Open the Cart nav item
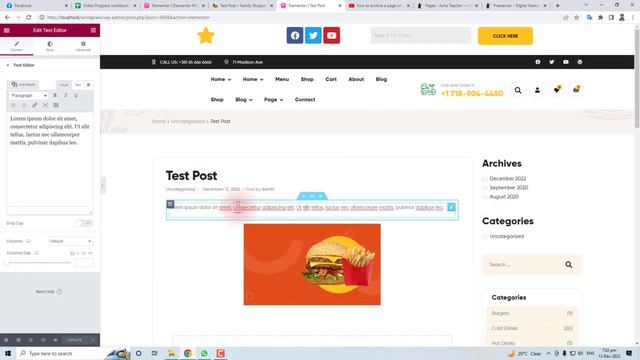The height and width of the screenshot is (360, 640). coord(331,79)
